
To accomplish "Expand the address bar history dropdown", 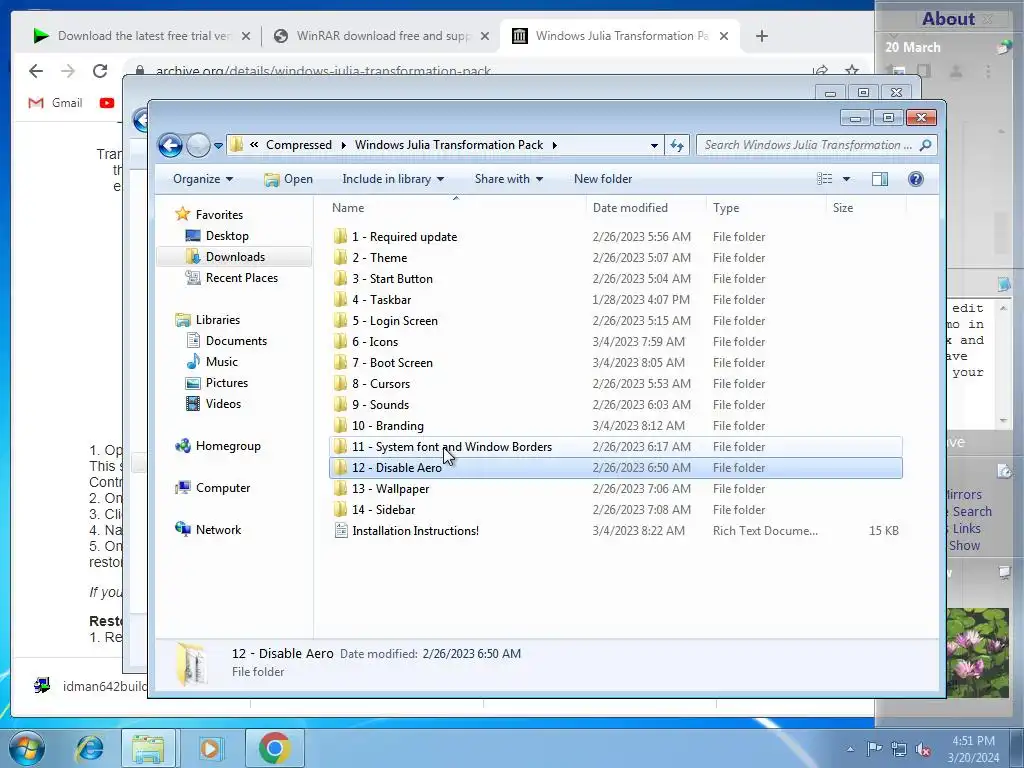I will 654,146.
